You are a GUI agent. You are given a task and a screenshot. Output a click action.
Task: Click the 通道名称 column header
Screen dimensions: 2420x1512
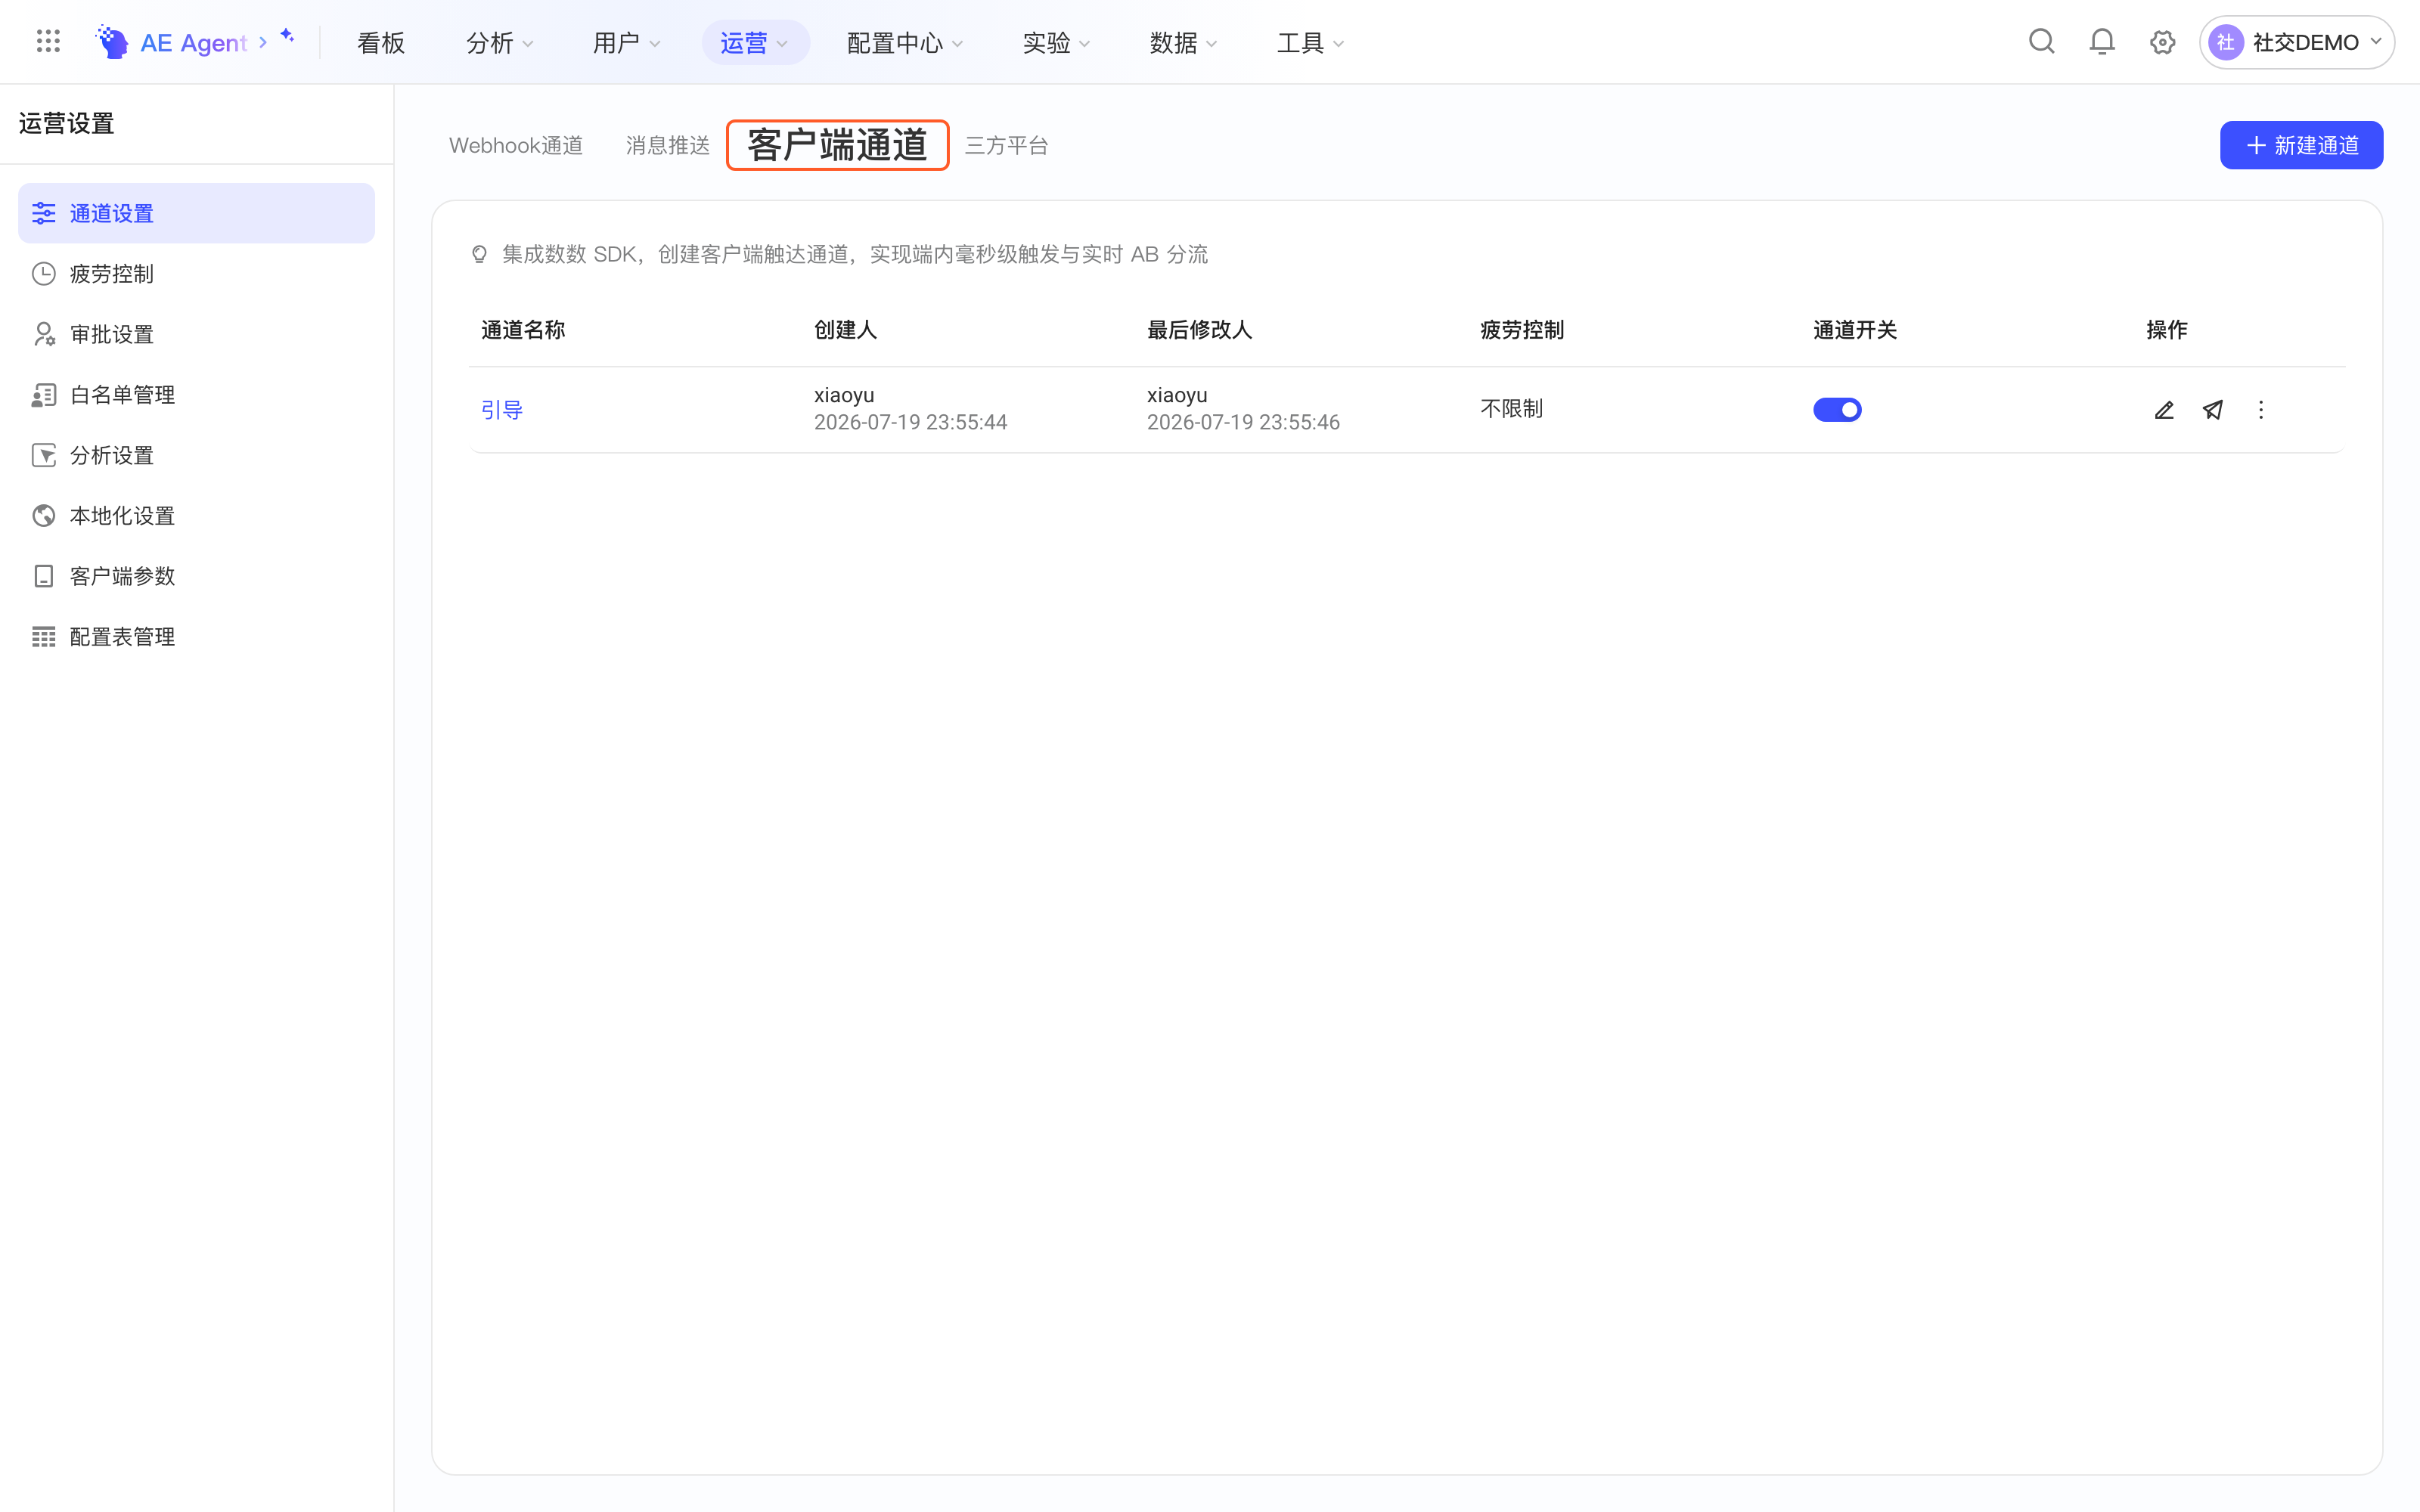(523, 330)
